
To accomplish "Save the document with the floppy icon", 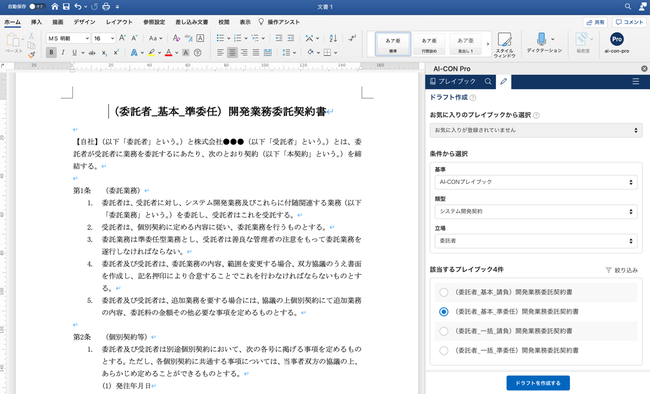I will [66, 7].
